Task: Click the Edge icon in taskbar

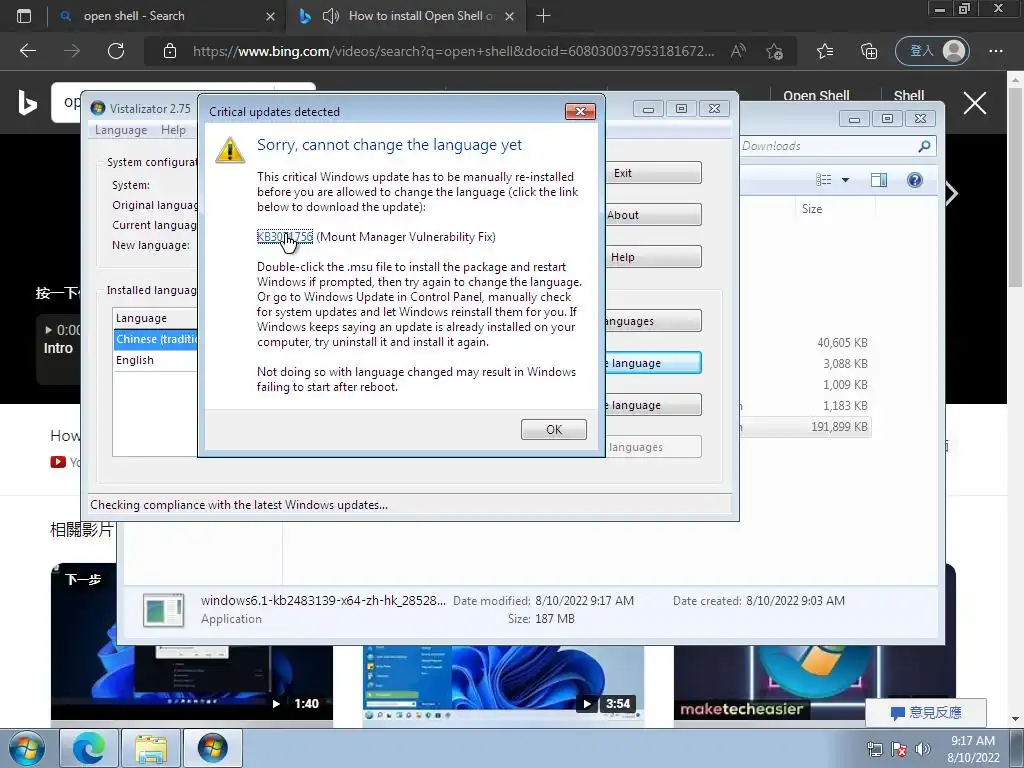Action: pos(89,748)
